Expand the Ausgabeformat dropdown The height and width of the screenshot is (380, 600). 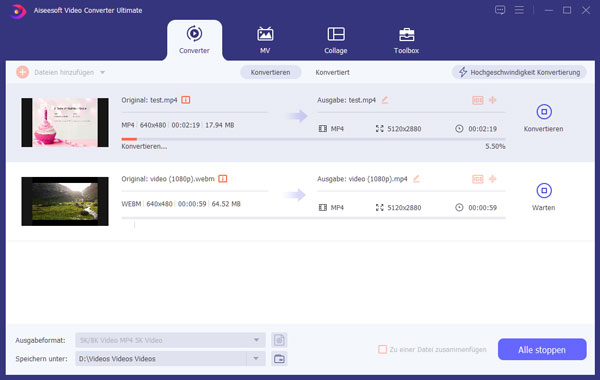256,340
